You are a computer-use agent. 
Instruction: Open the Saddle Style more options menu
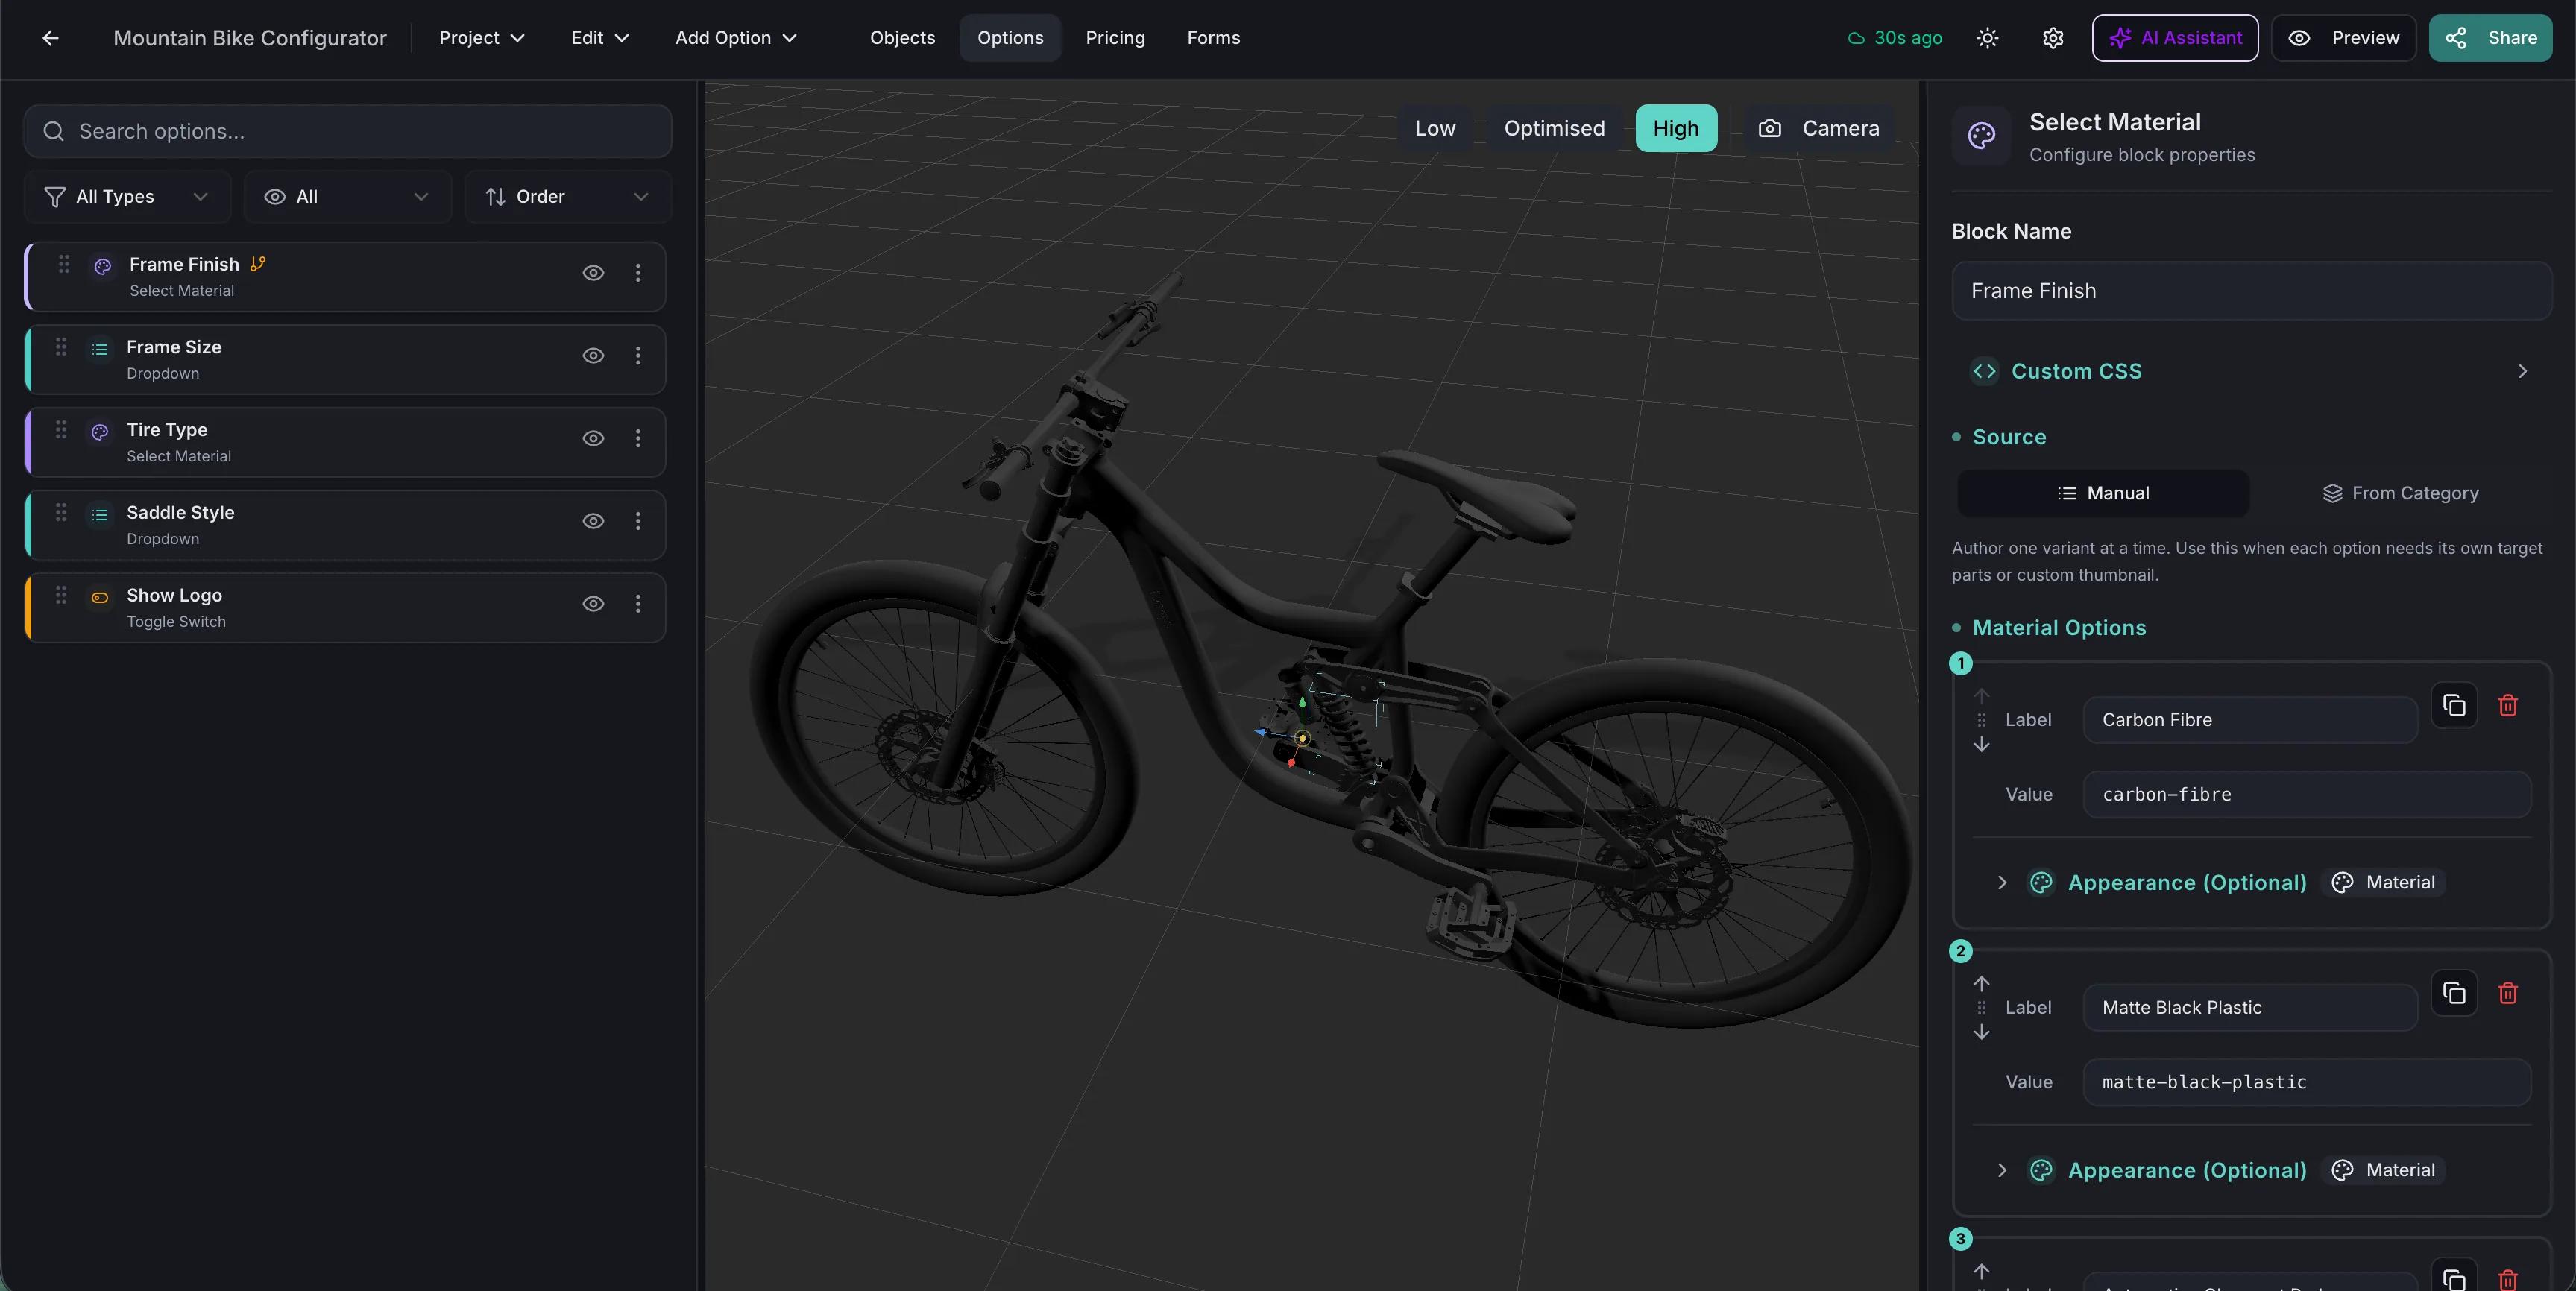pyautogui.click(x=638, y=521)
